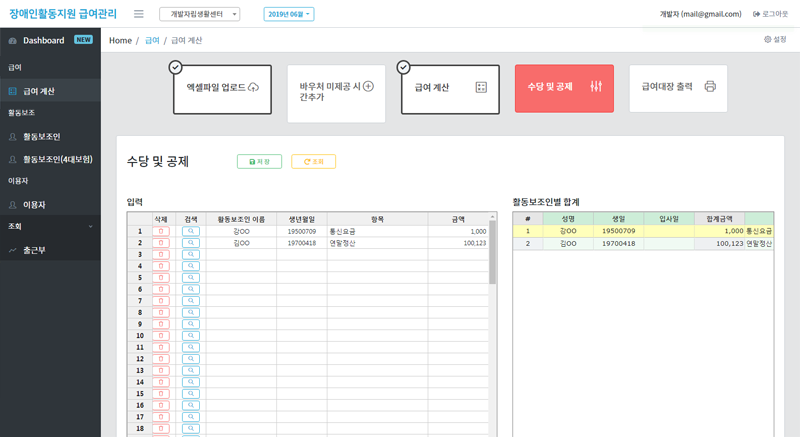Viewport: 800px width, 437px height.
Task: Click the 금액 cell in row 3
Action: [457, 255]
